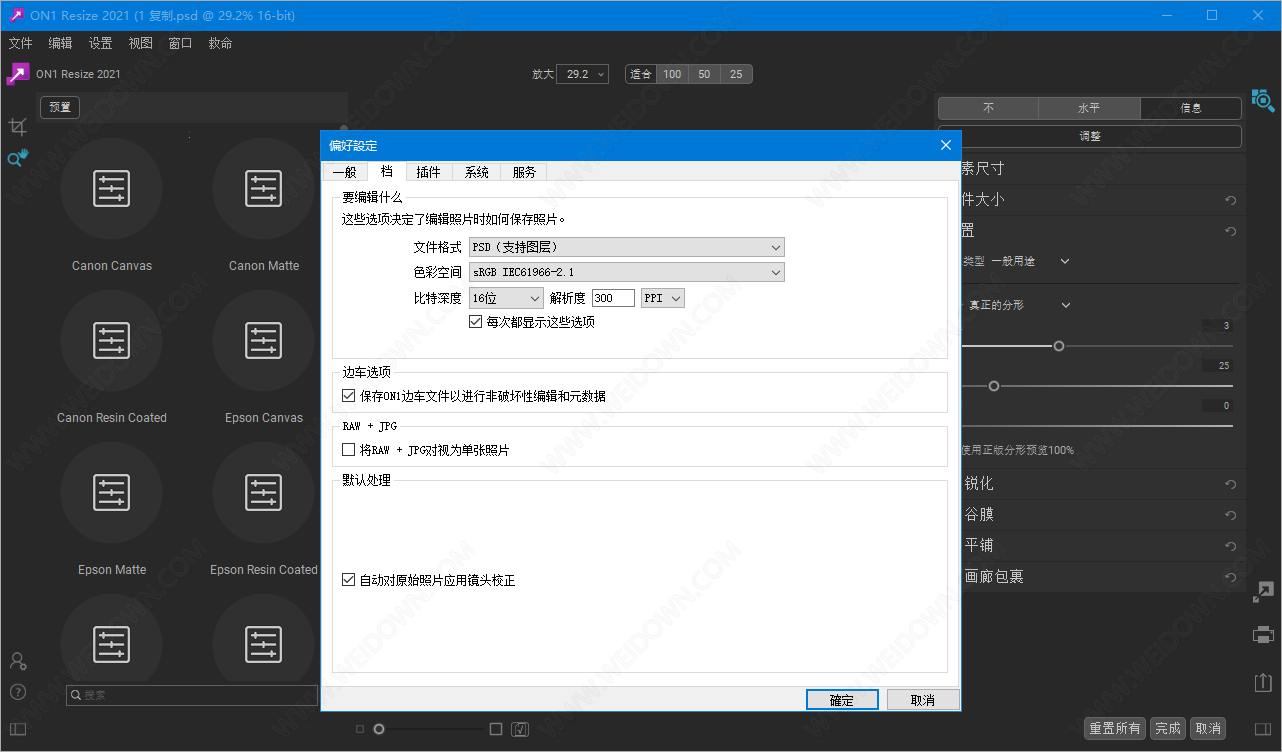
Task: Reset the 谷膜 section with its arrow
Action: point(1231,516)
